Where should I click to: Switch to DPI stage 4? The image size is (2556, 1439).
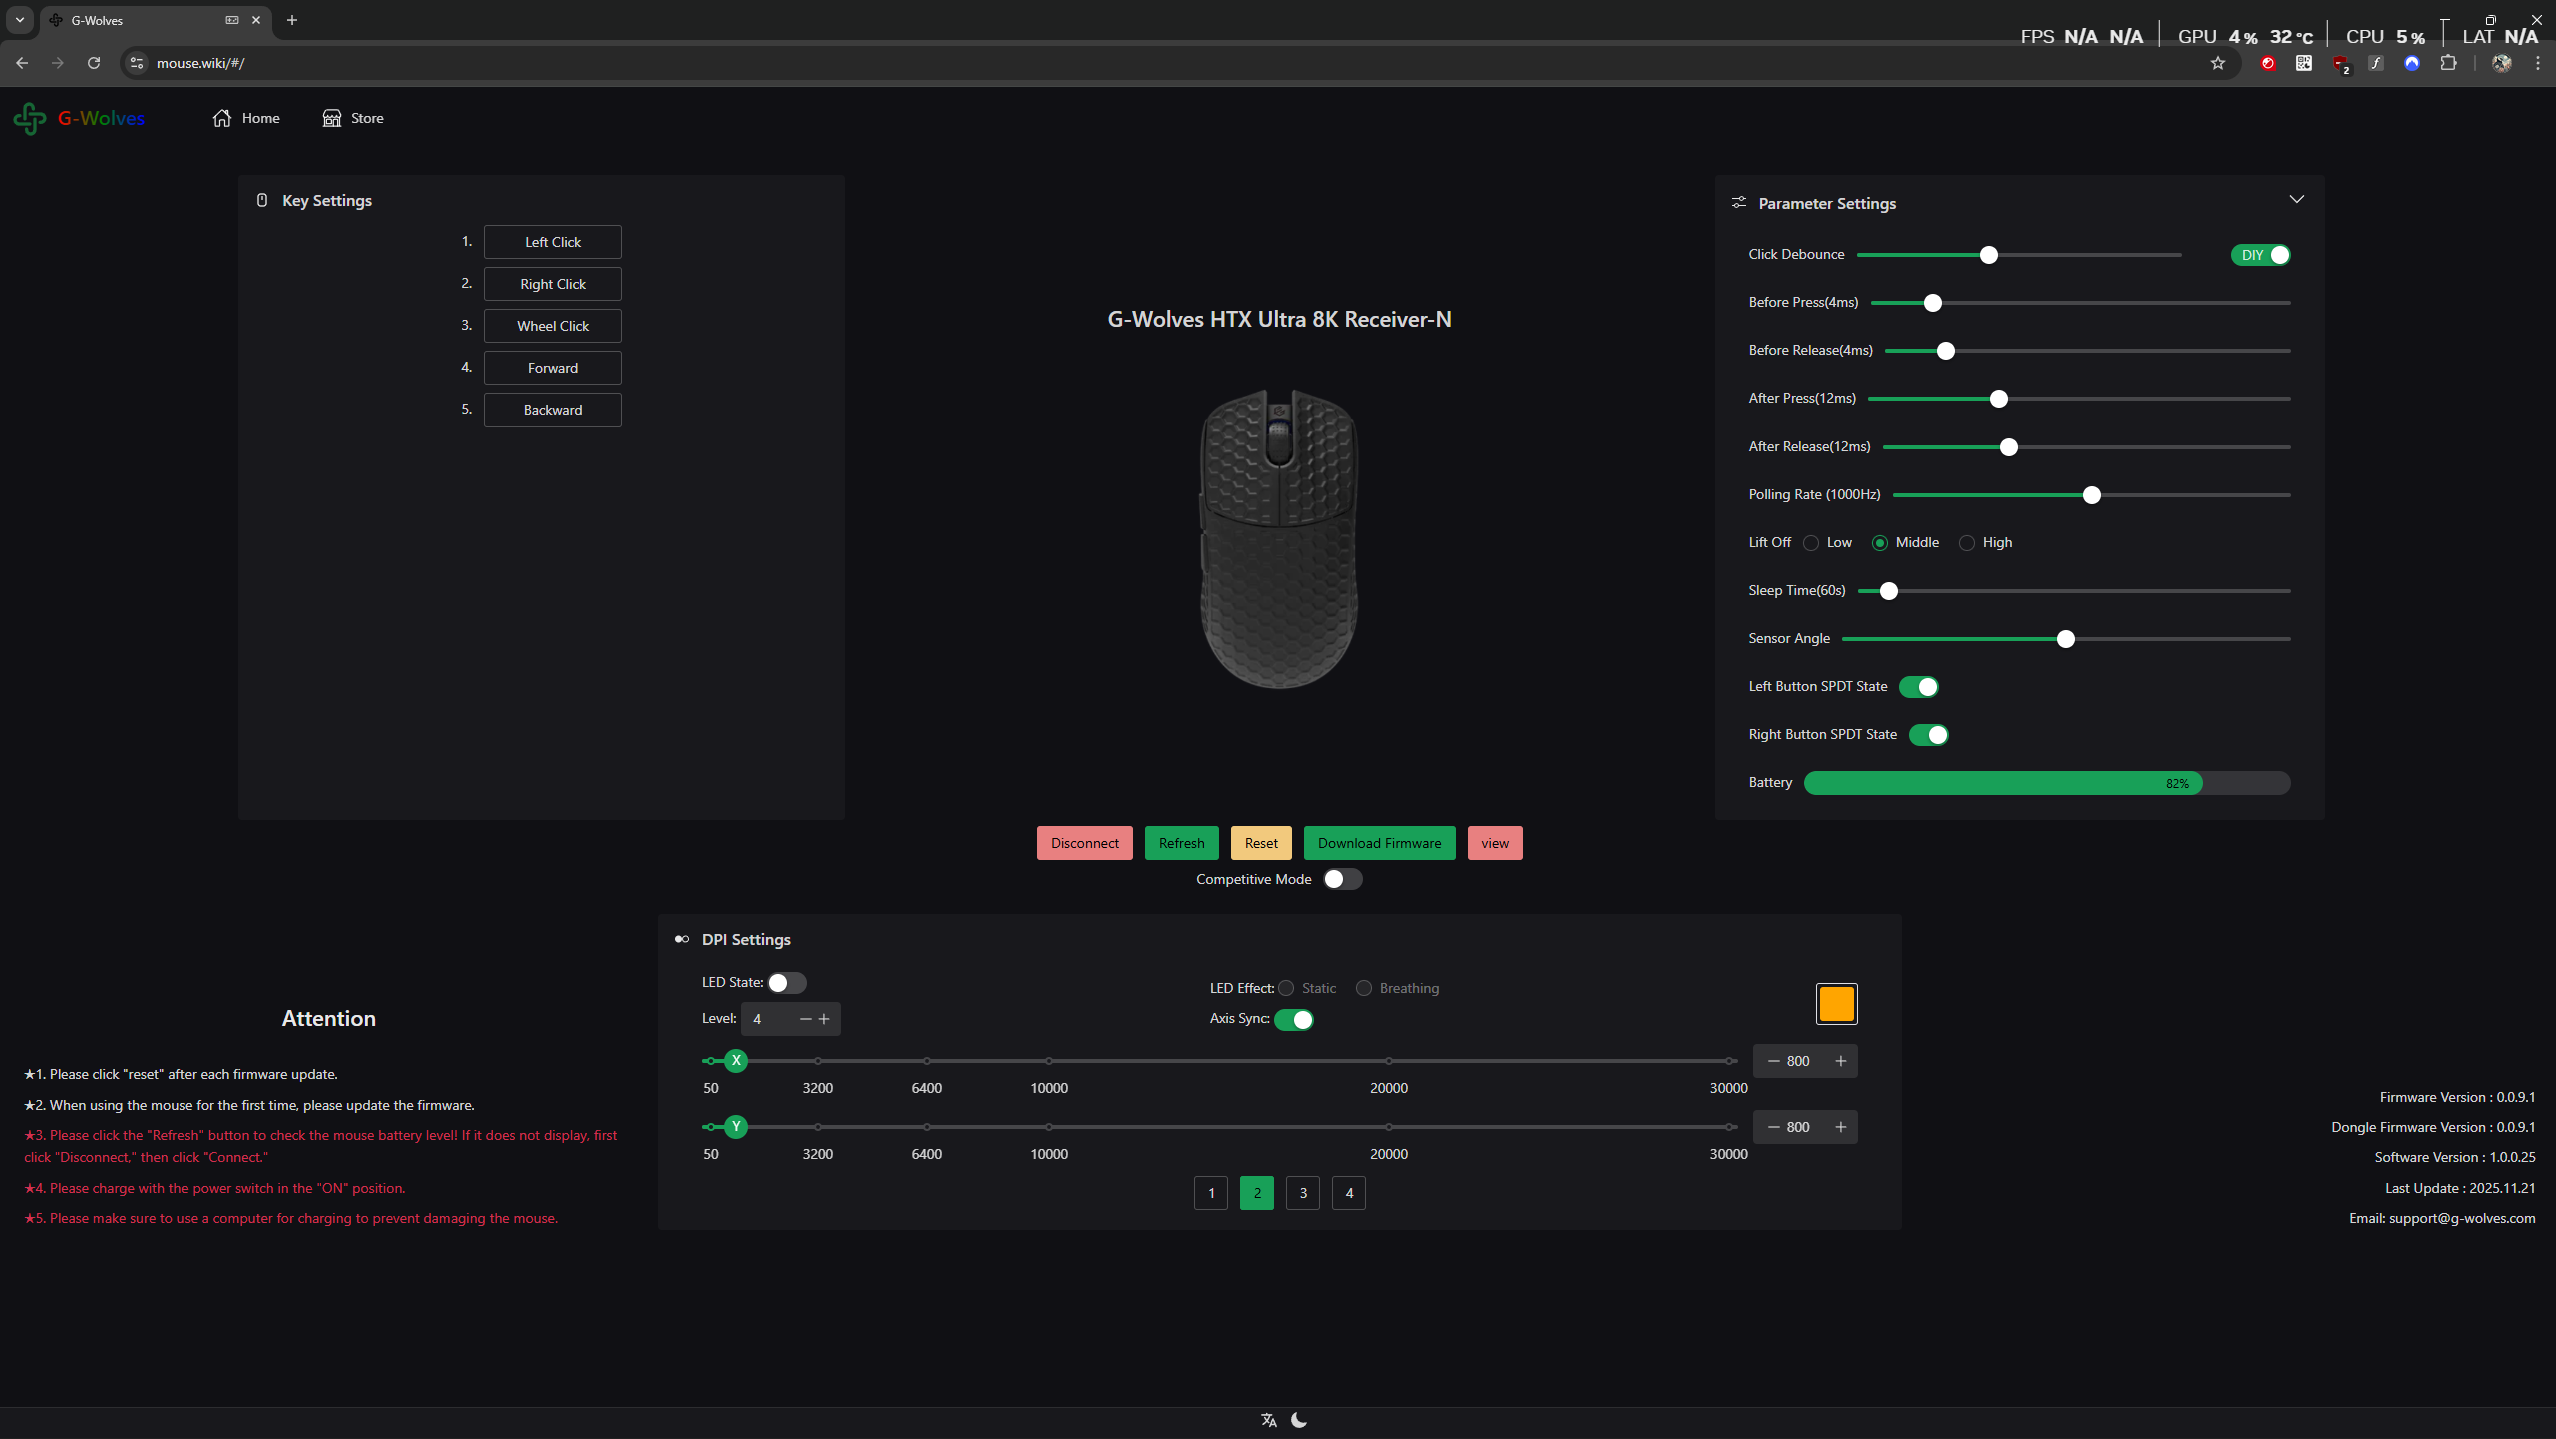[x=1349, y=1193]
